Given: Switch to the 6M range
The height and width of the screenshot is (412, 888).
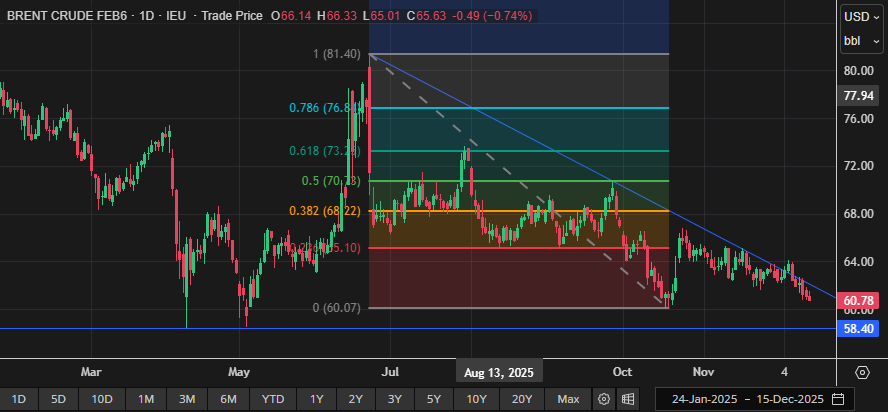Looking at the screenshot, I should click(x=228, y=399).
